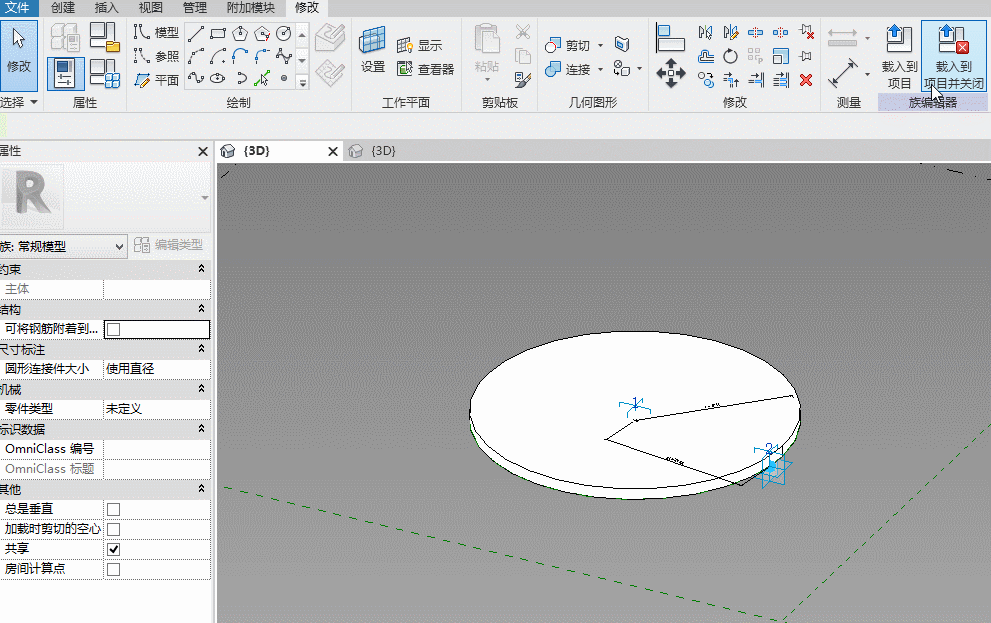Viewport: 991px width, 623px height.
Task: Toggle 可将钢筋附着到 checkbox
Action: click(114, 329)
